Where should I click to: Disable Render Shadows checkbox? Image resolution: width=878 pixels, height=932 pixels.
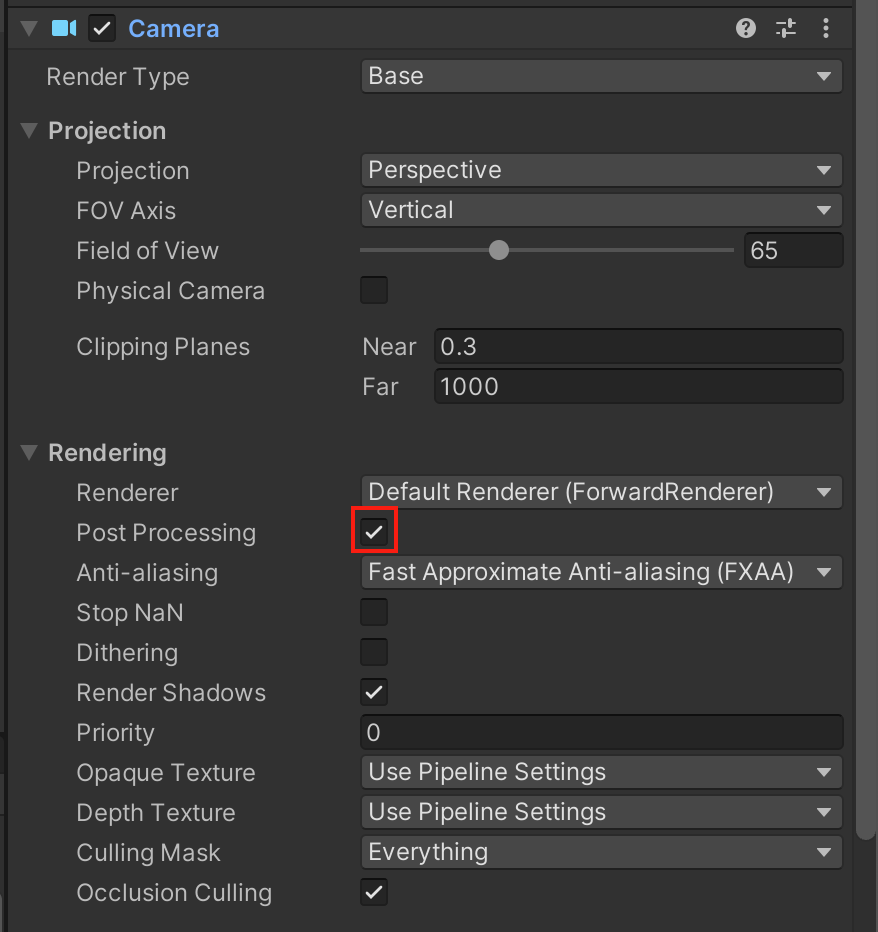(x=374, y=692)
